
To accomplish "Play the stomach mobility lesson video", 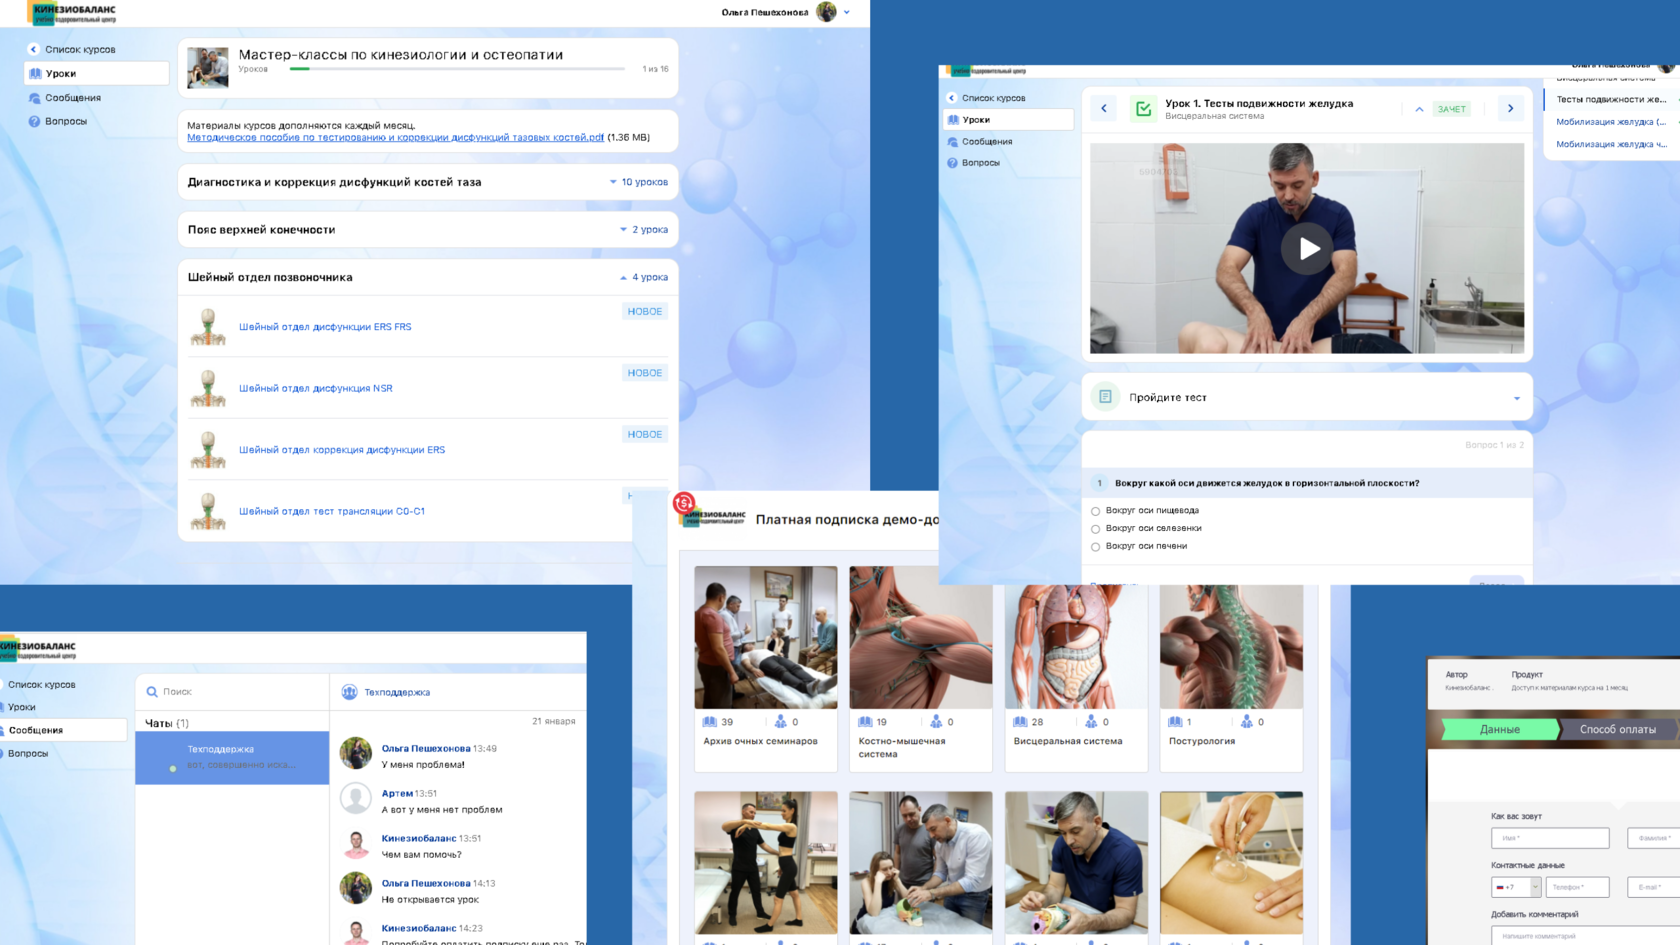I will click(1307, 249).
